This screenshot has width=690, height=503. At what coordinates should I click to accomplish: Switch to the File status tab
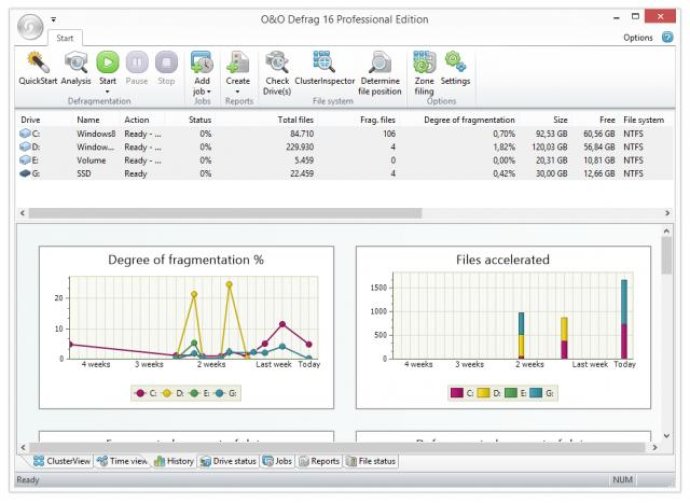[x=371, y=461]
